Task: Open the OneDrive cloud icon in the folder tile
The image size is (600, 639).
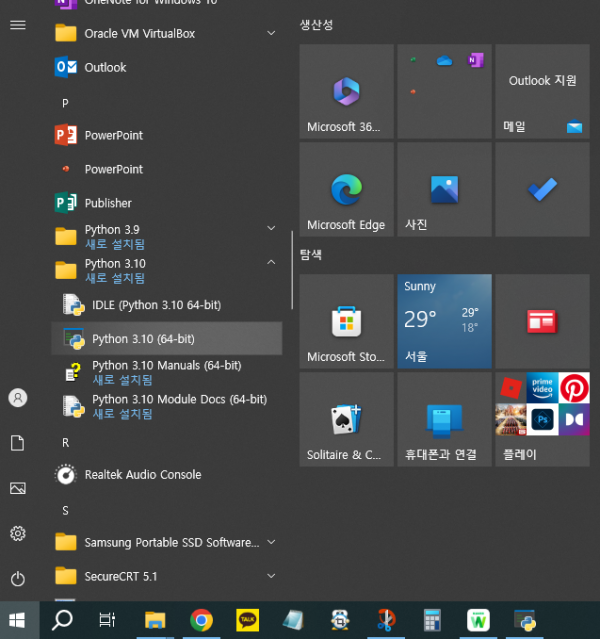Action: tap(444, 61)
